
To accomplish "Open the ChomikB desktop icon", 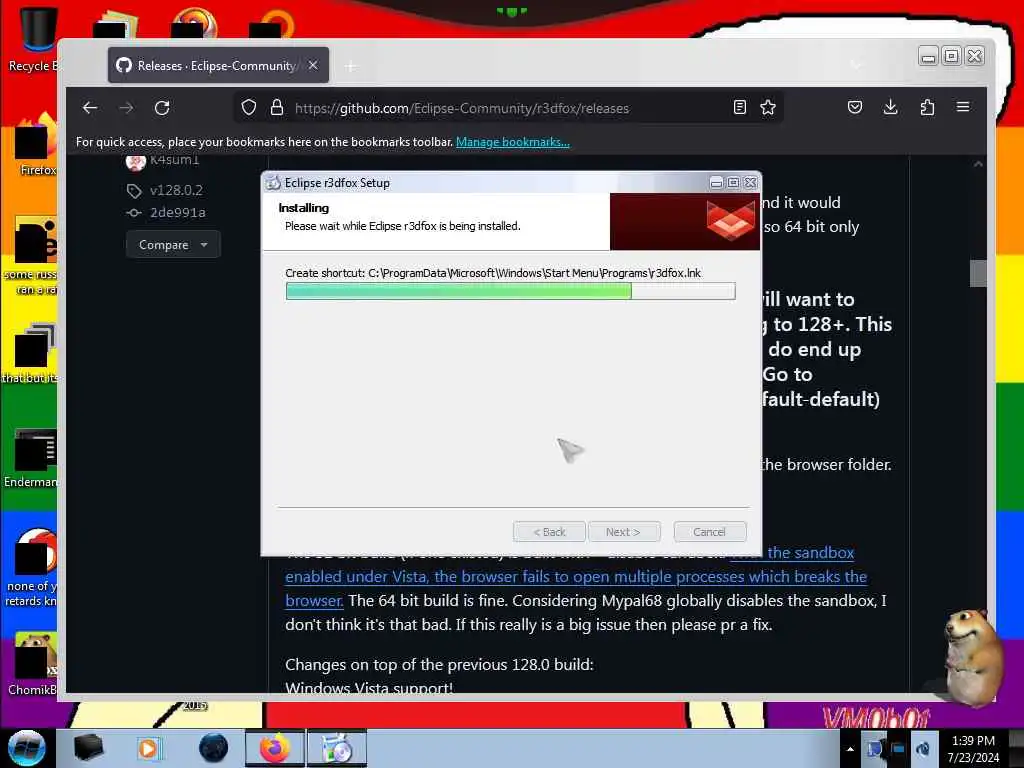I will click(33, 664).
